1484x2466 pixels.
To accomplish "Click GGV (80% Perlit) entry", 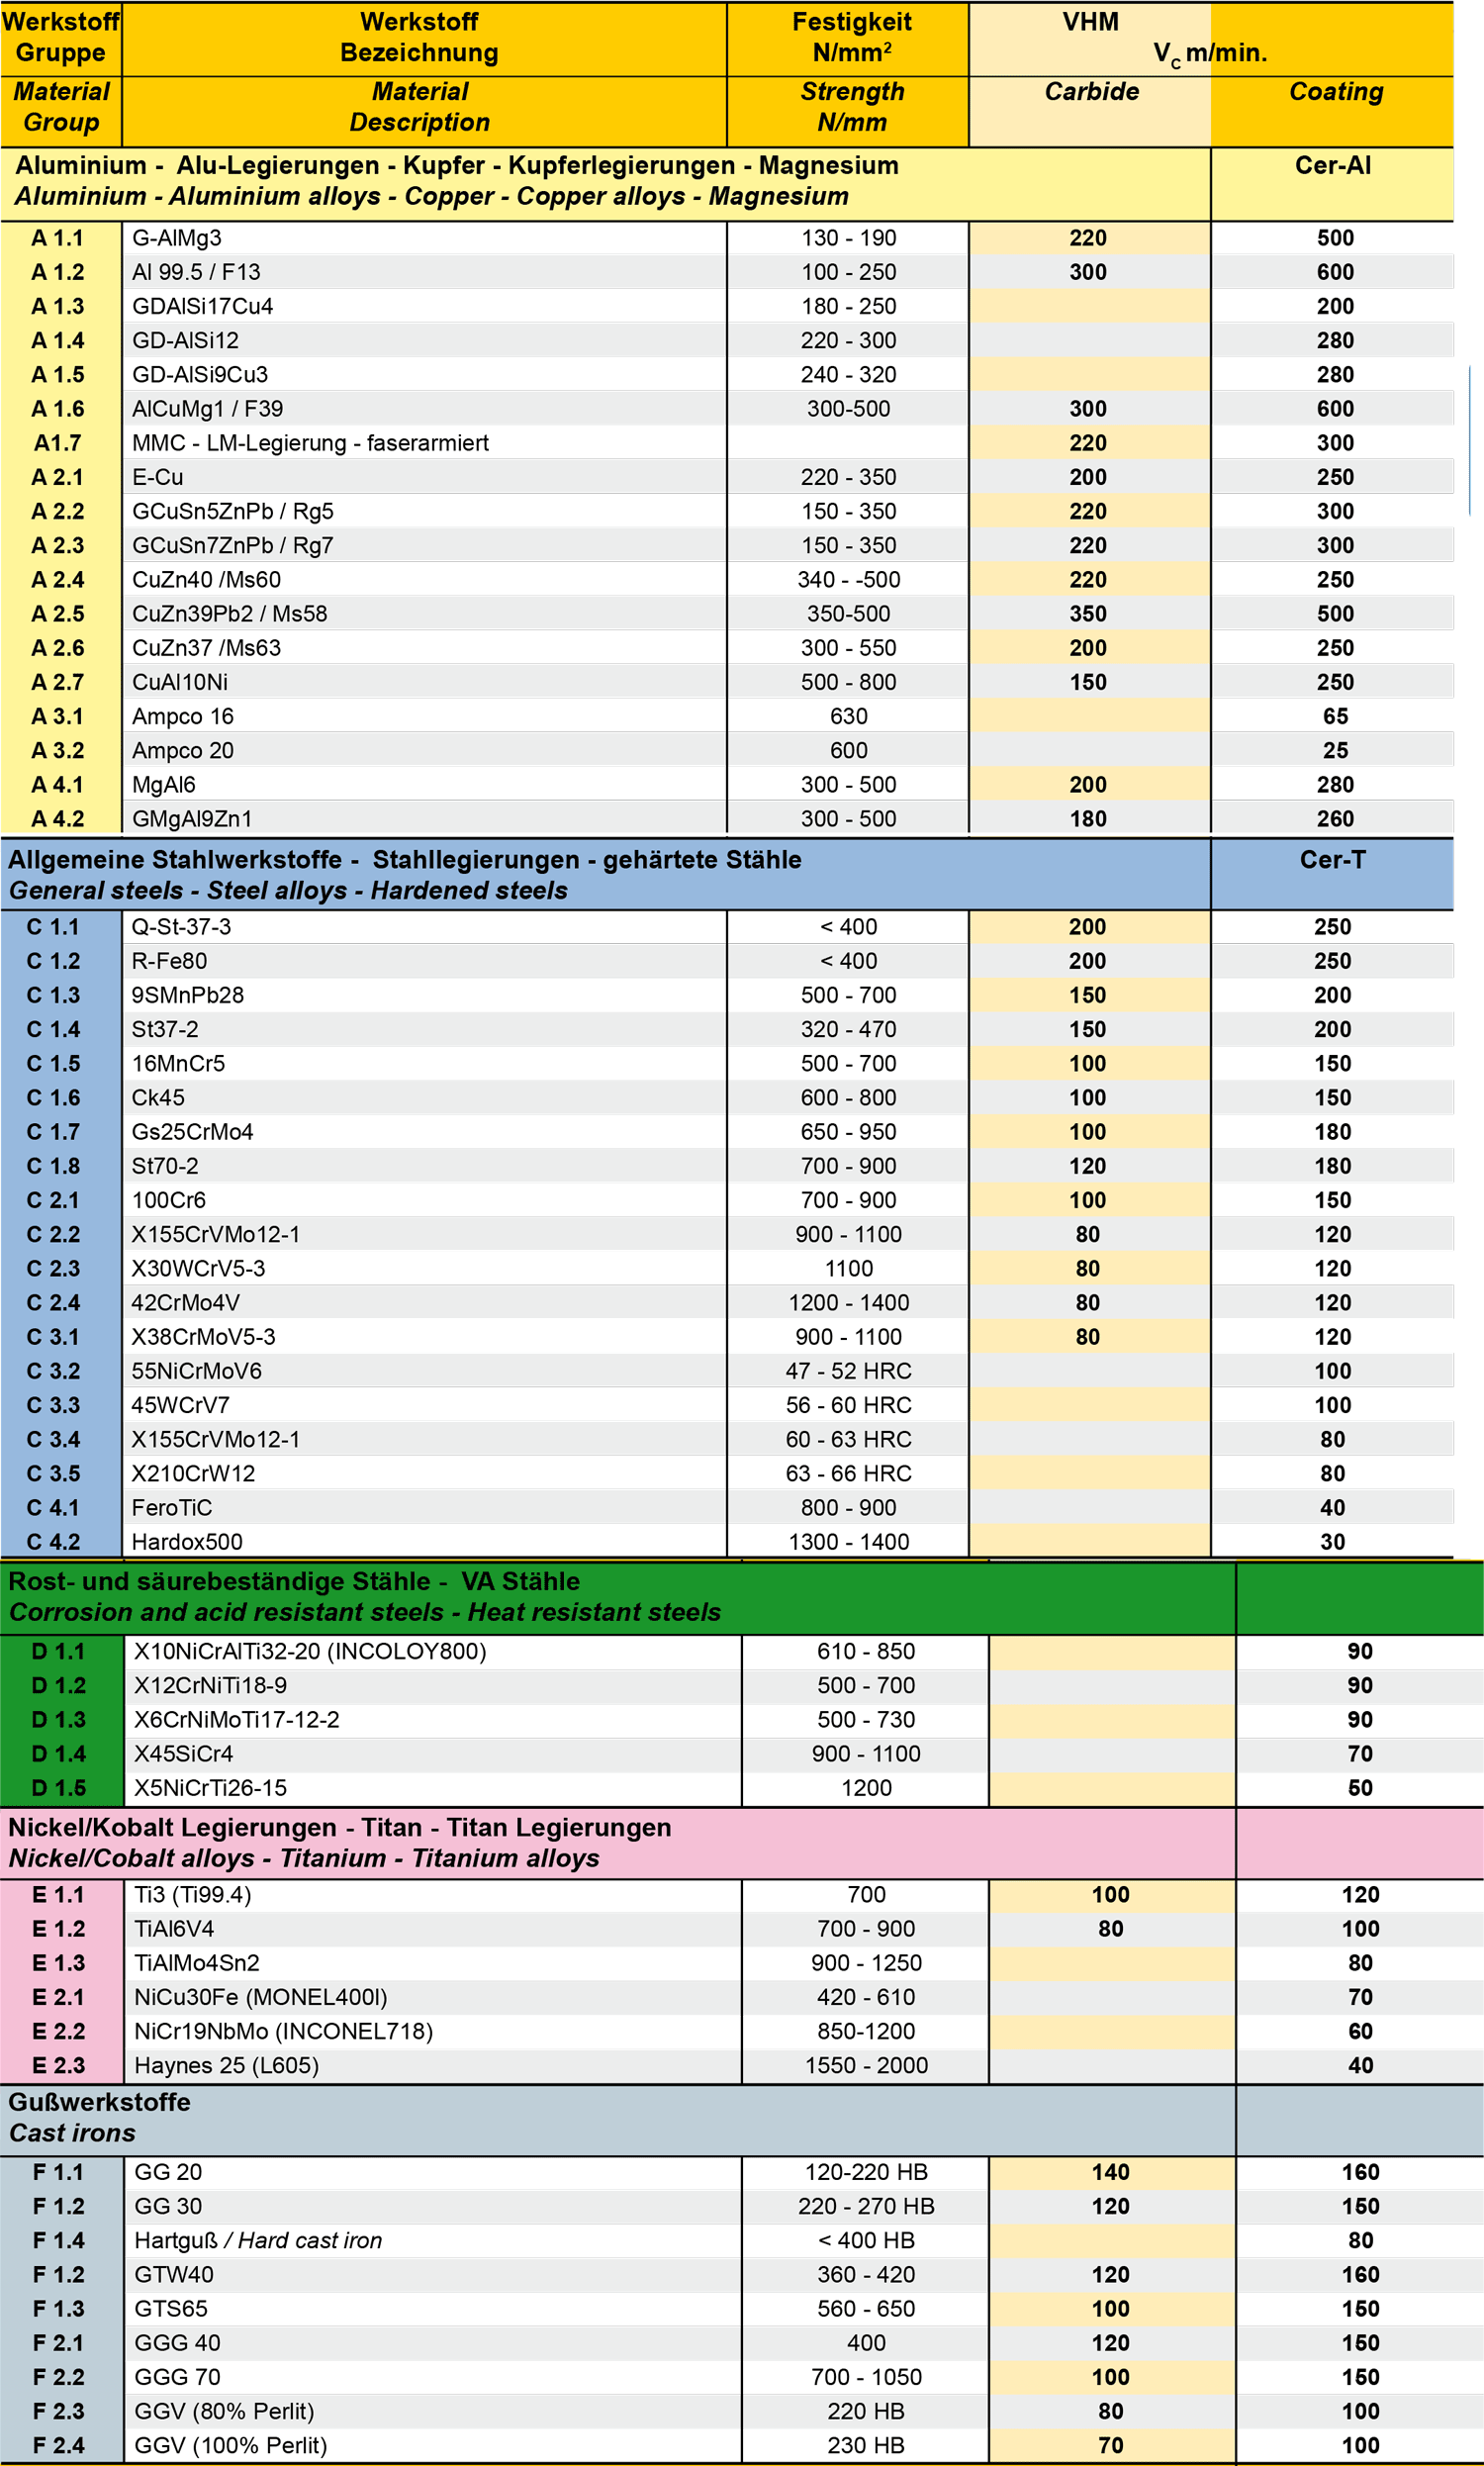I will pos(224,2411).
